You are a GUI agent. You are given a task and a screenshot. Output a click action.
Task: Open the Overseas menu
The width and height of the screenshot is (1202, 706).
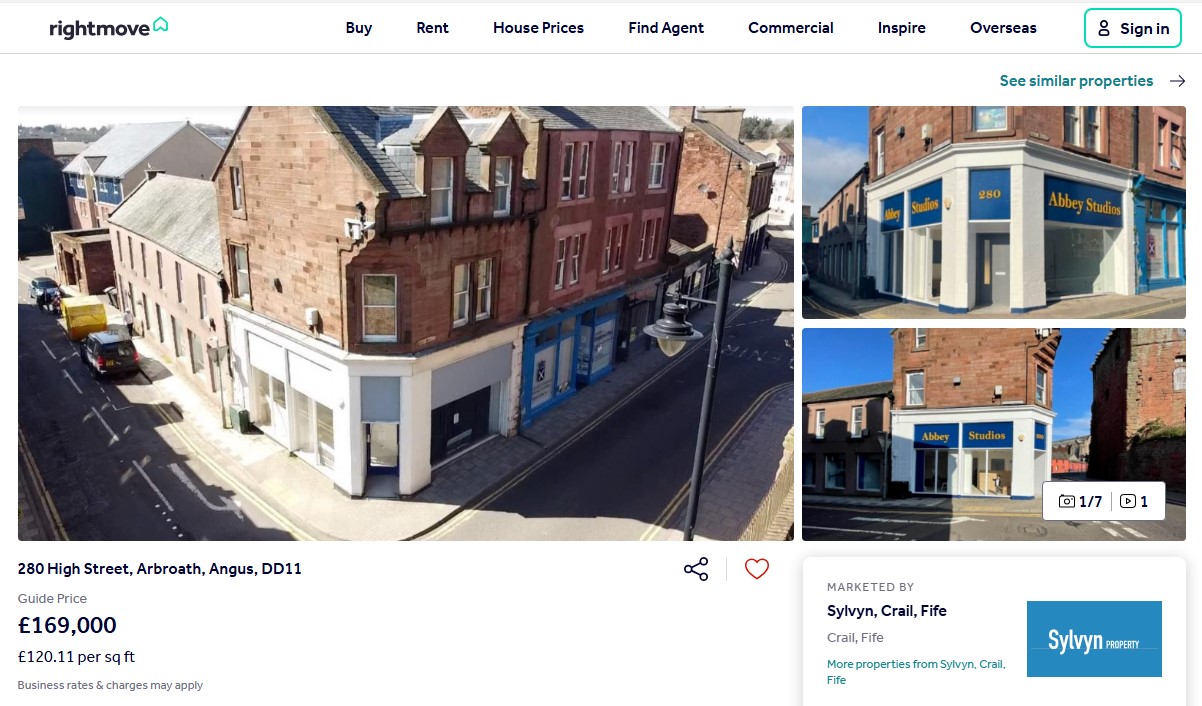[1003, 28]
